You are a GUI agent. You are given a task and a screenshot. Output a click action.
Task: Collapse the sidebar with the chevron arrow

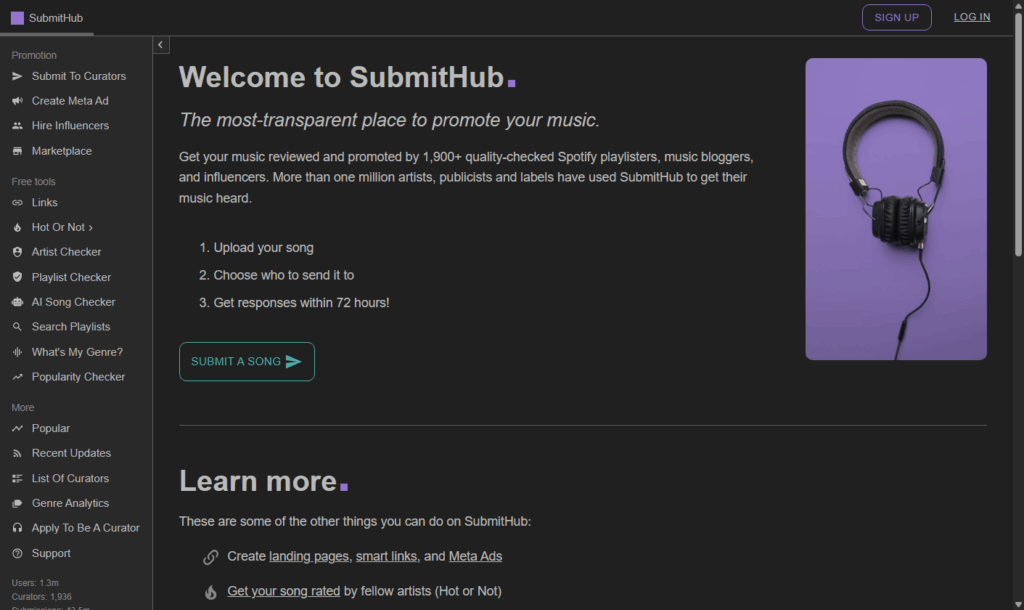(x=161, y=45)
